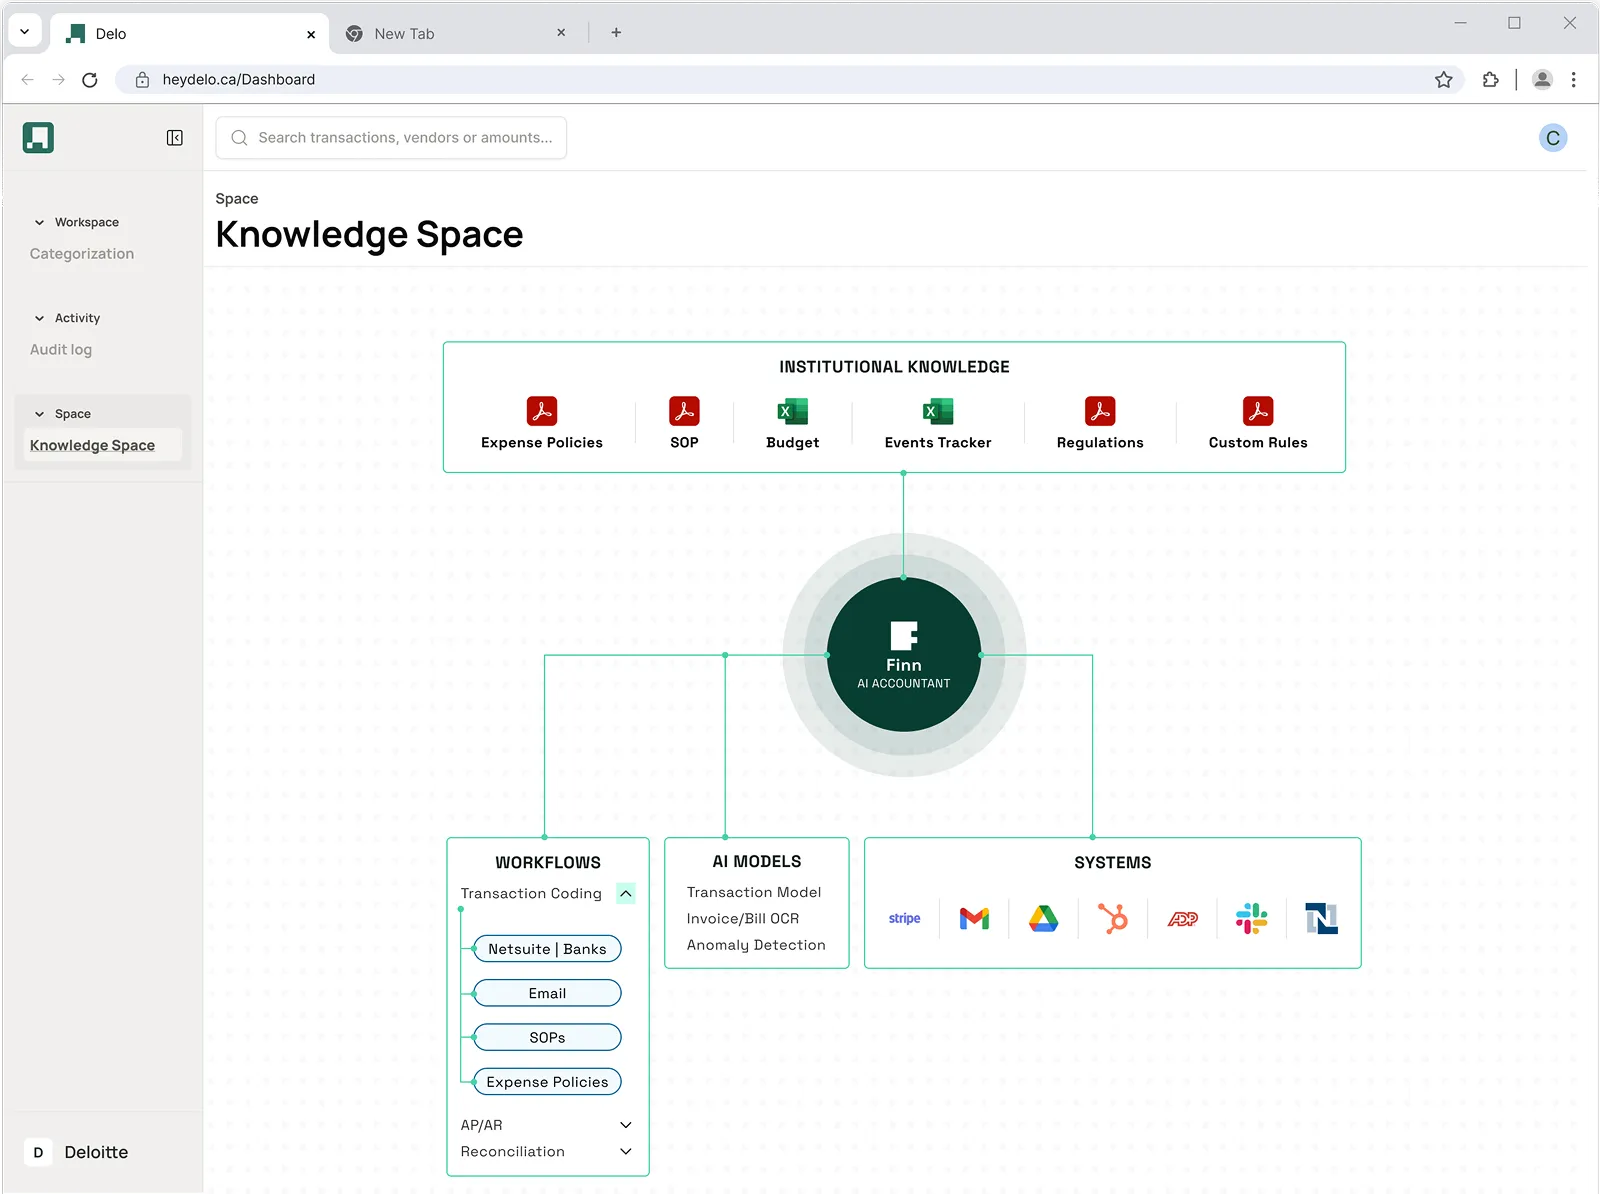
Task: Select the Stripe integration icon
Action: pos(904,918)
